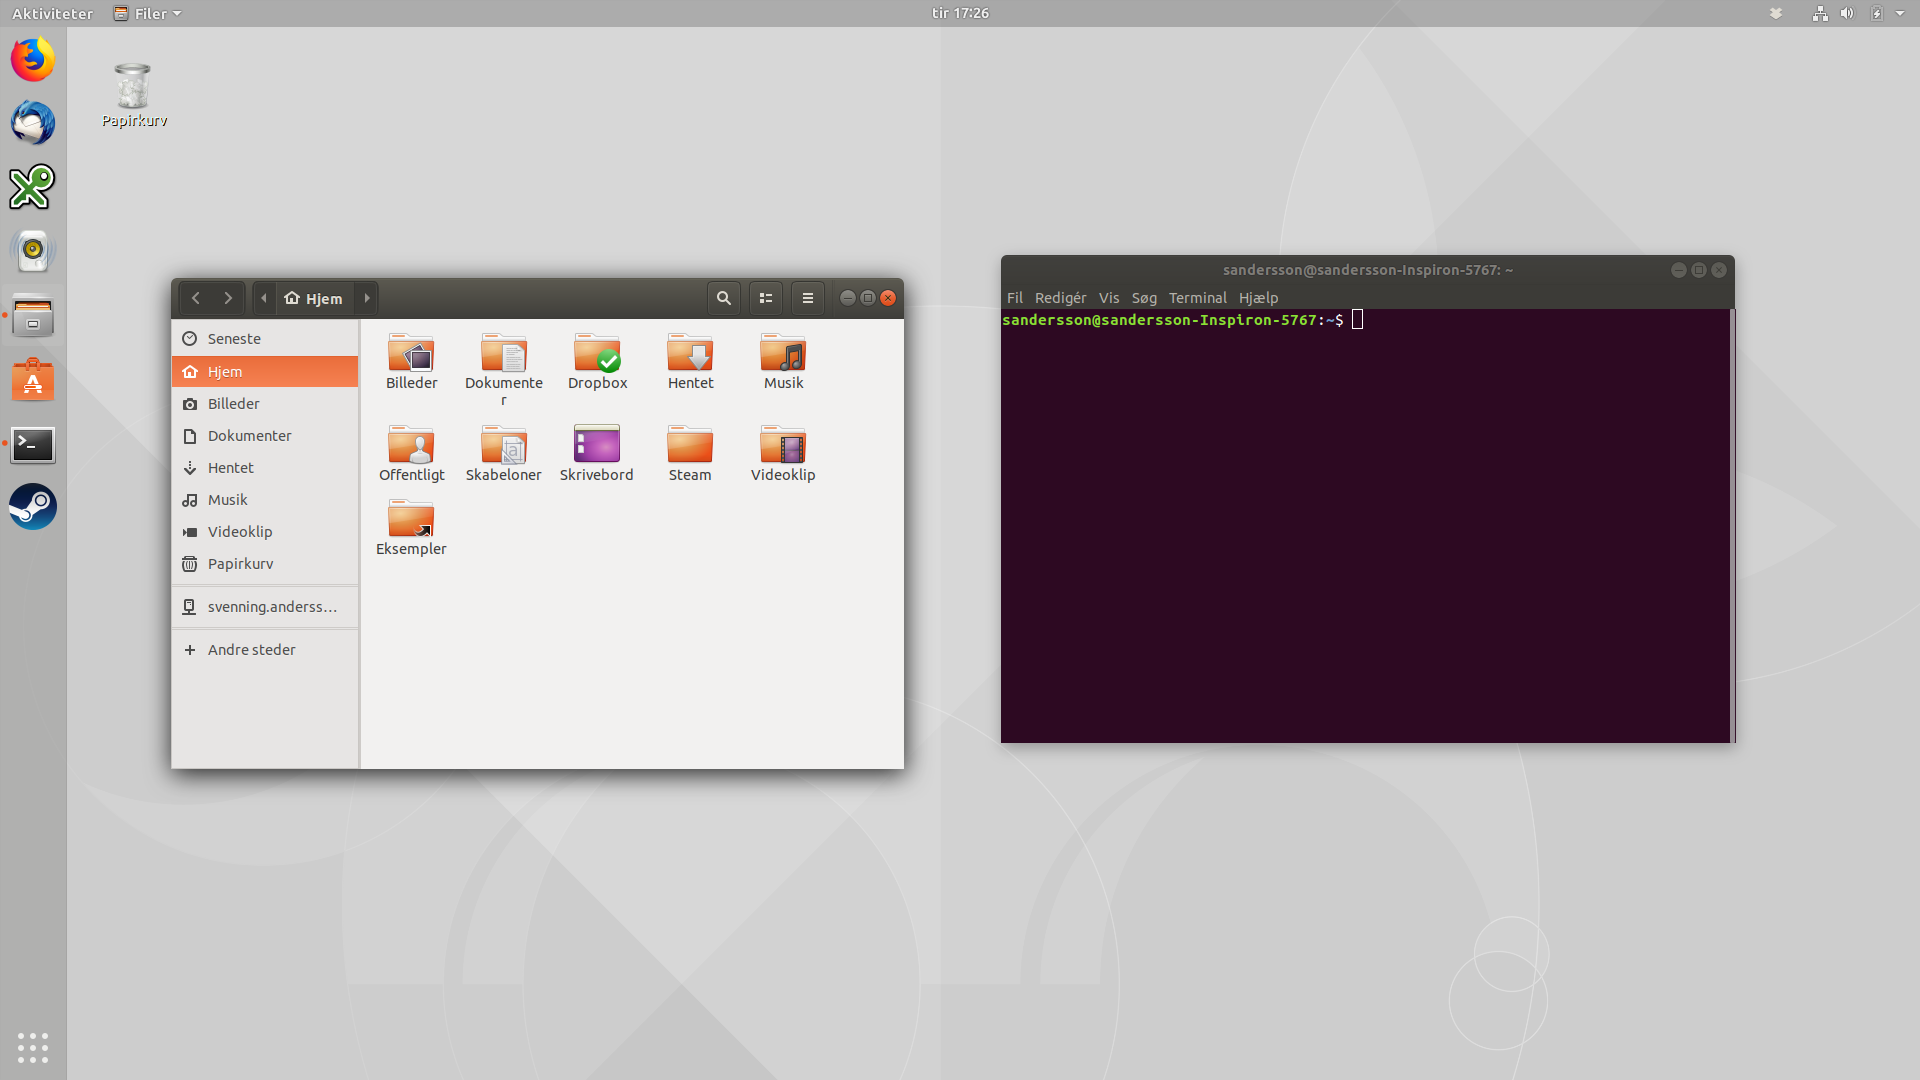
Task: Select the Dropbox folder icon
Action: [597, 353]
